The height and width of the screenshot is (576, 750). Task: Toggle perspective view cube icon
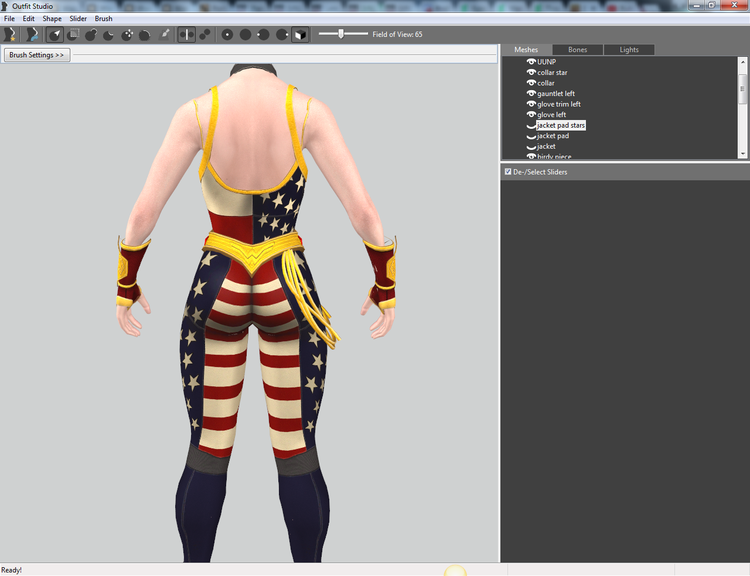(x=300, y=34)
